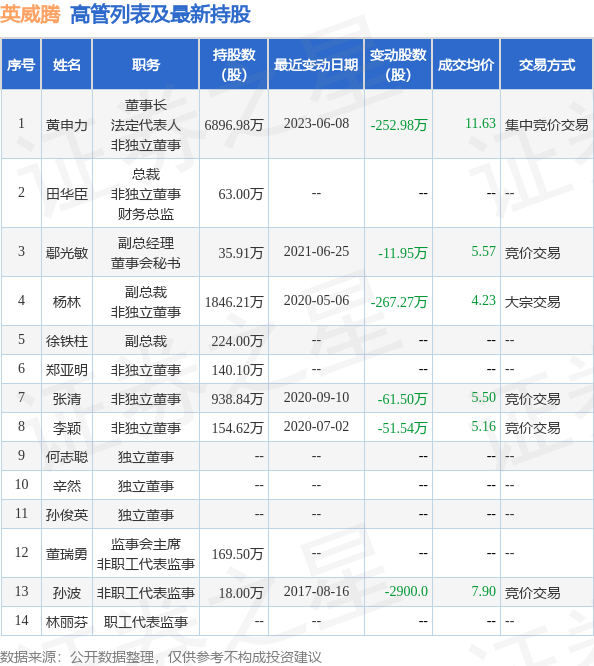594x666 pixels.
Task: Click the holding value 938.84万
Action: point(237,399)
